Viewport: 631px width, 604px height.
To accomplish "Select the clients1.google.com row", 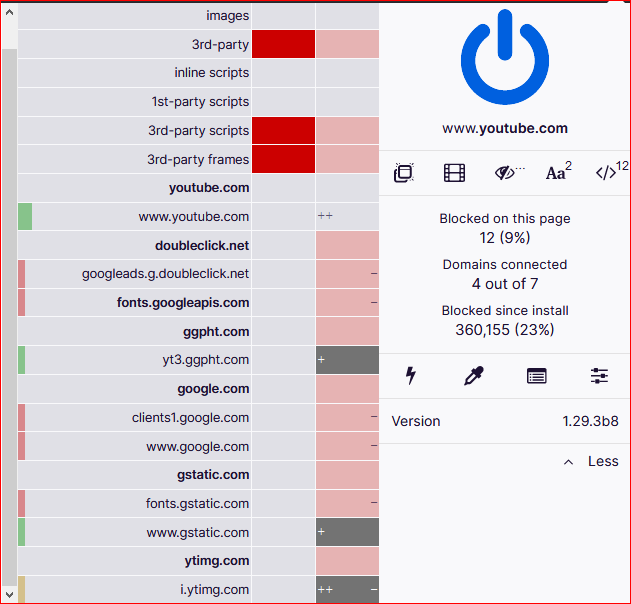I will click(134, 417).
